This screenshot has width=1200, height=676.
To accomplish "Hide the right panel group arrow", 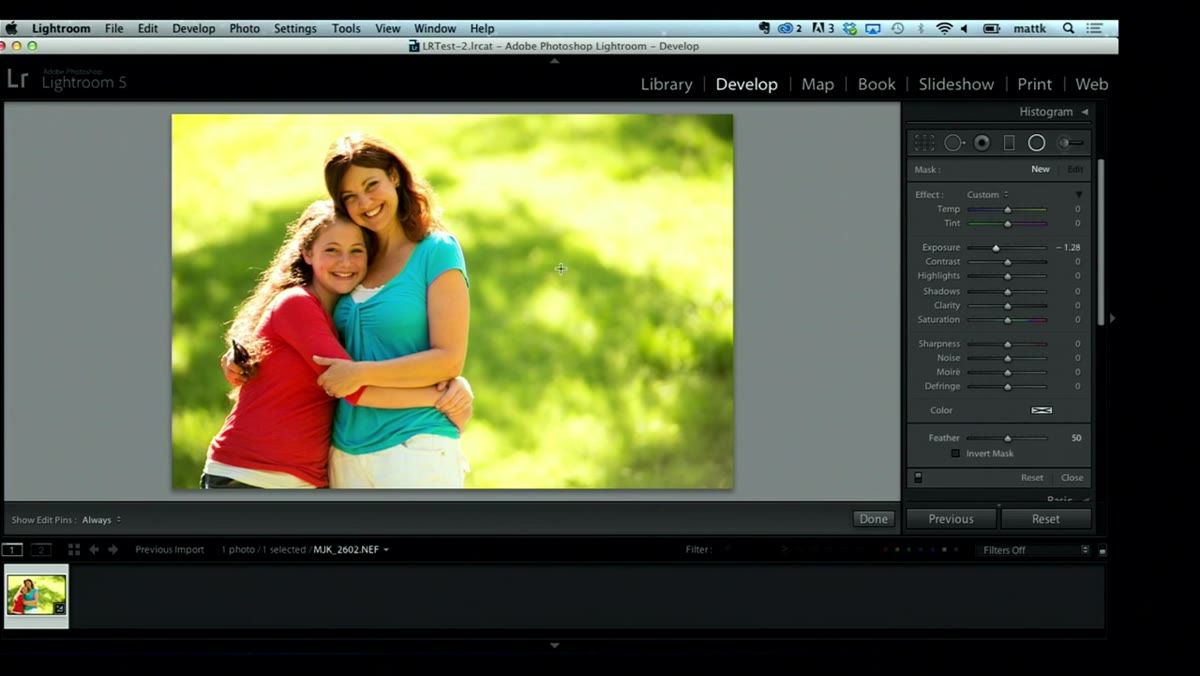I will [x=1112, y=319].
